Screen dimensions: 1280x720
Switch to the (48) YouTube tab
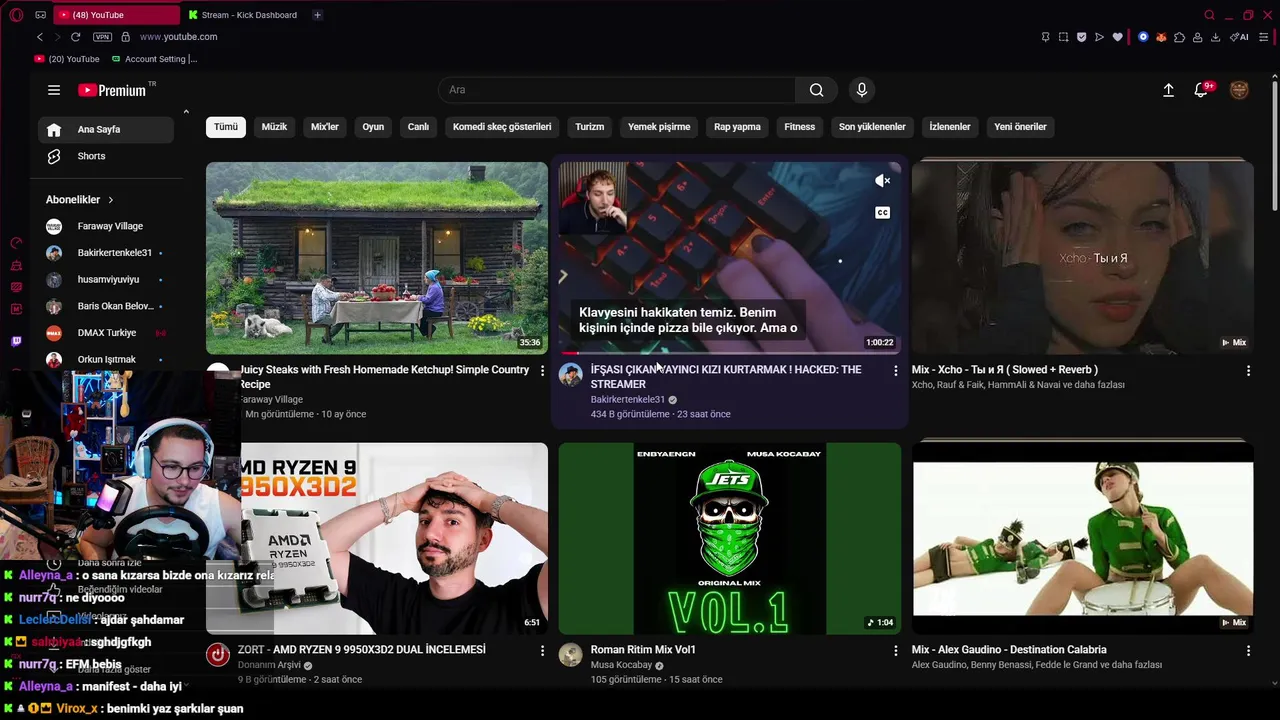click(115, 15)
